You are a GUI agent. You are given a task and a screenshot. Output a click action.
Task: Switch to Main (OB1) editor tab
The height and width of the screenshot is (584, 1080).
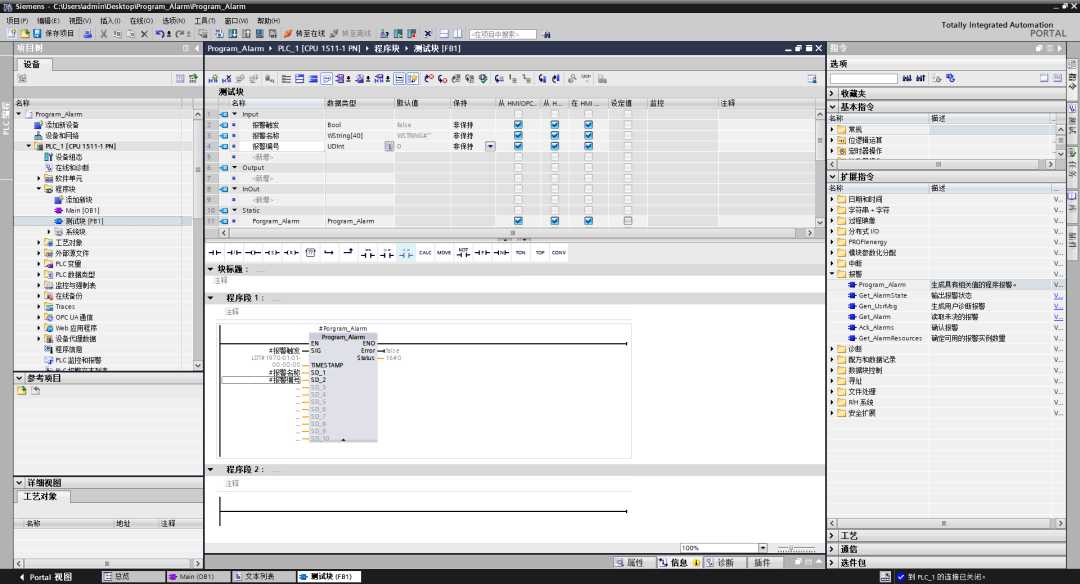tap(196, 576)
